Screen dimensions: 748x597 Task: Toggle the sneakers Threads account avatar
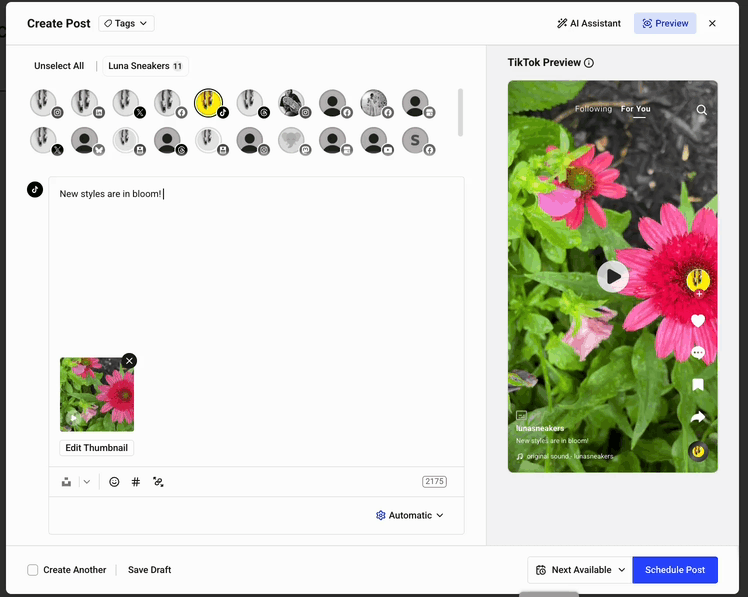(x=252, y=103)
